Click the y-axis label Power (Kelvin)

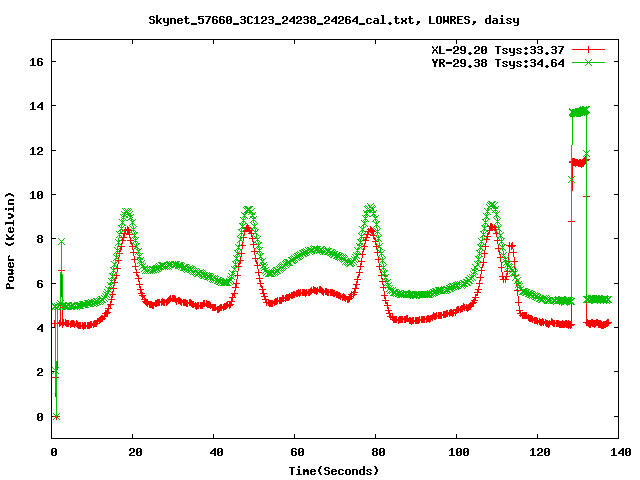(x=10, y=241)
